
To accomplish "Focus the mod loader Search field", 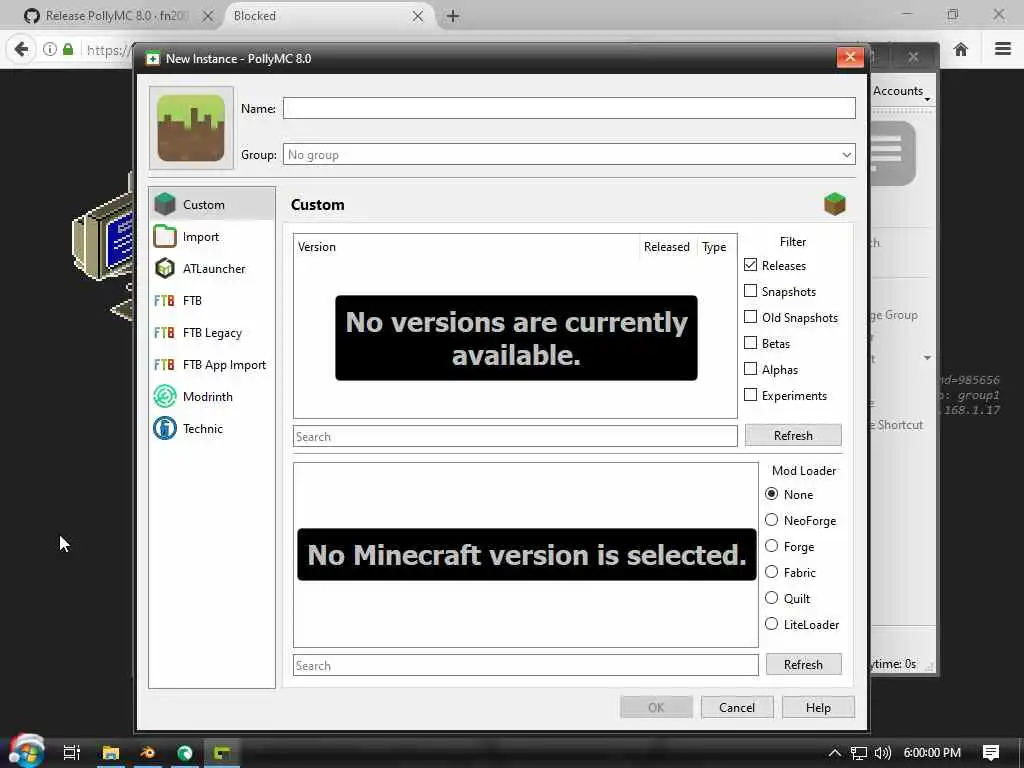I will tap(526, 665).
